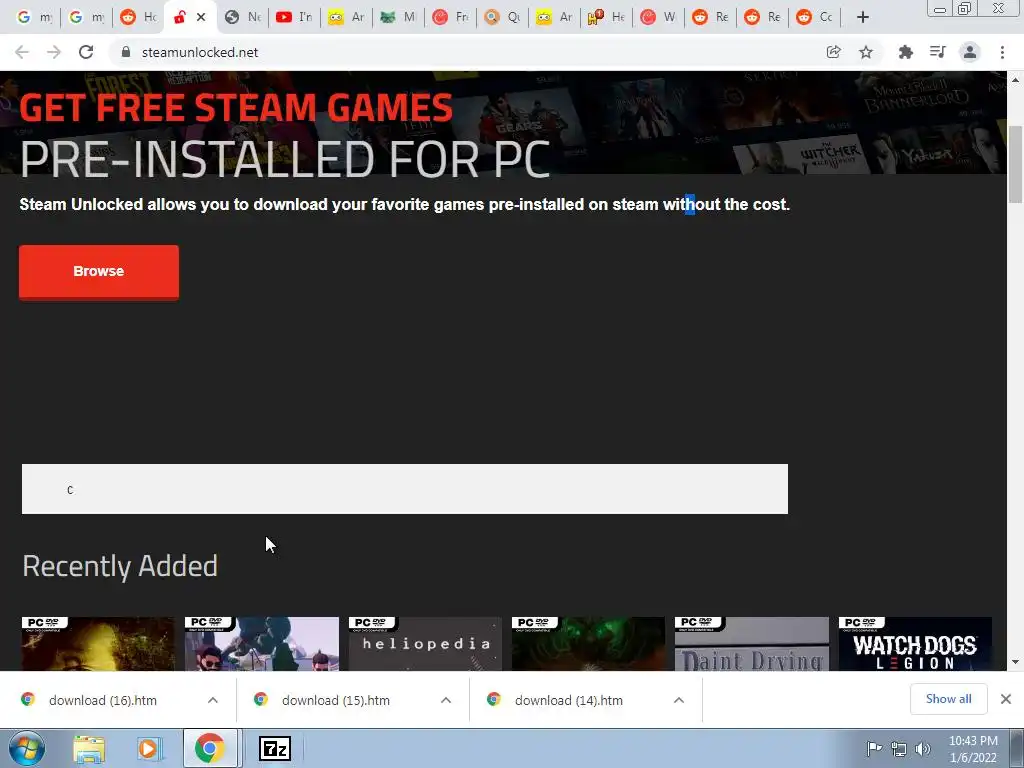
Task: Close the active Steam Unlocked tab
Action: (201, 18)
